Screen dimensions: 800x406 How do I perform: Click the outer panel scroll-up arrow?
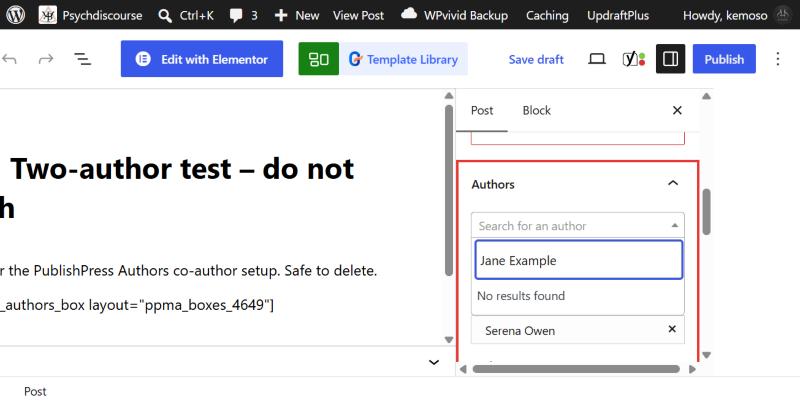706,96
